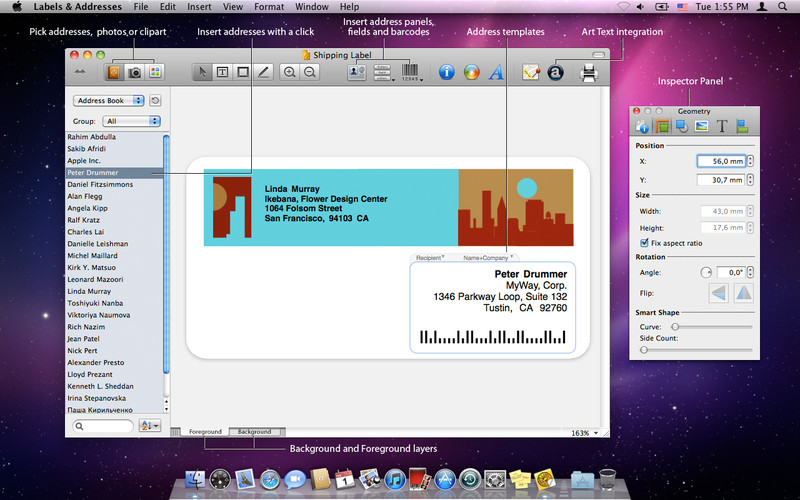Open the Format menu
800x500 pixels.
(269, 7)
